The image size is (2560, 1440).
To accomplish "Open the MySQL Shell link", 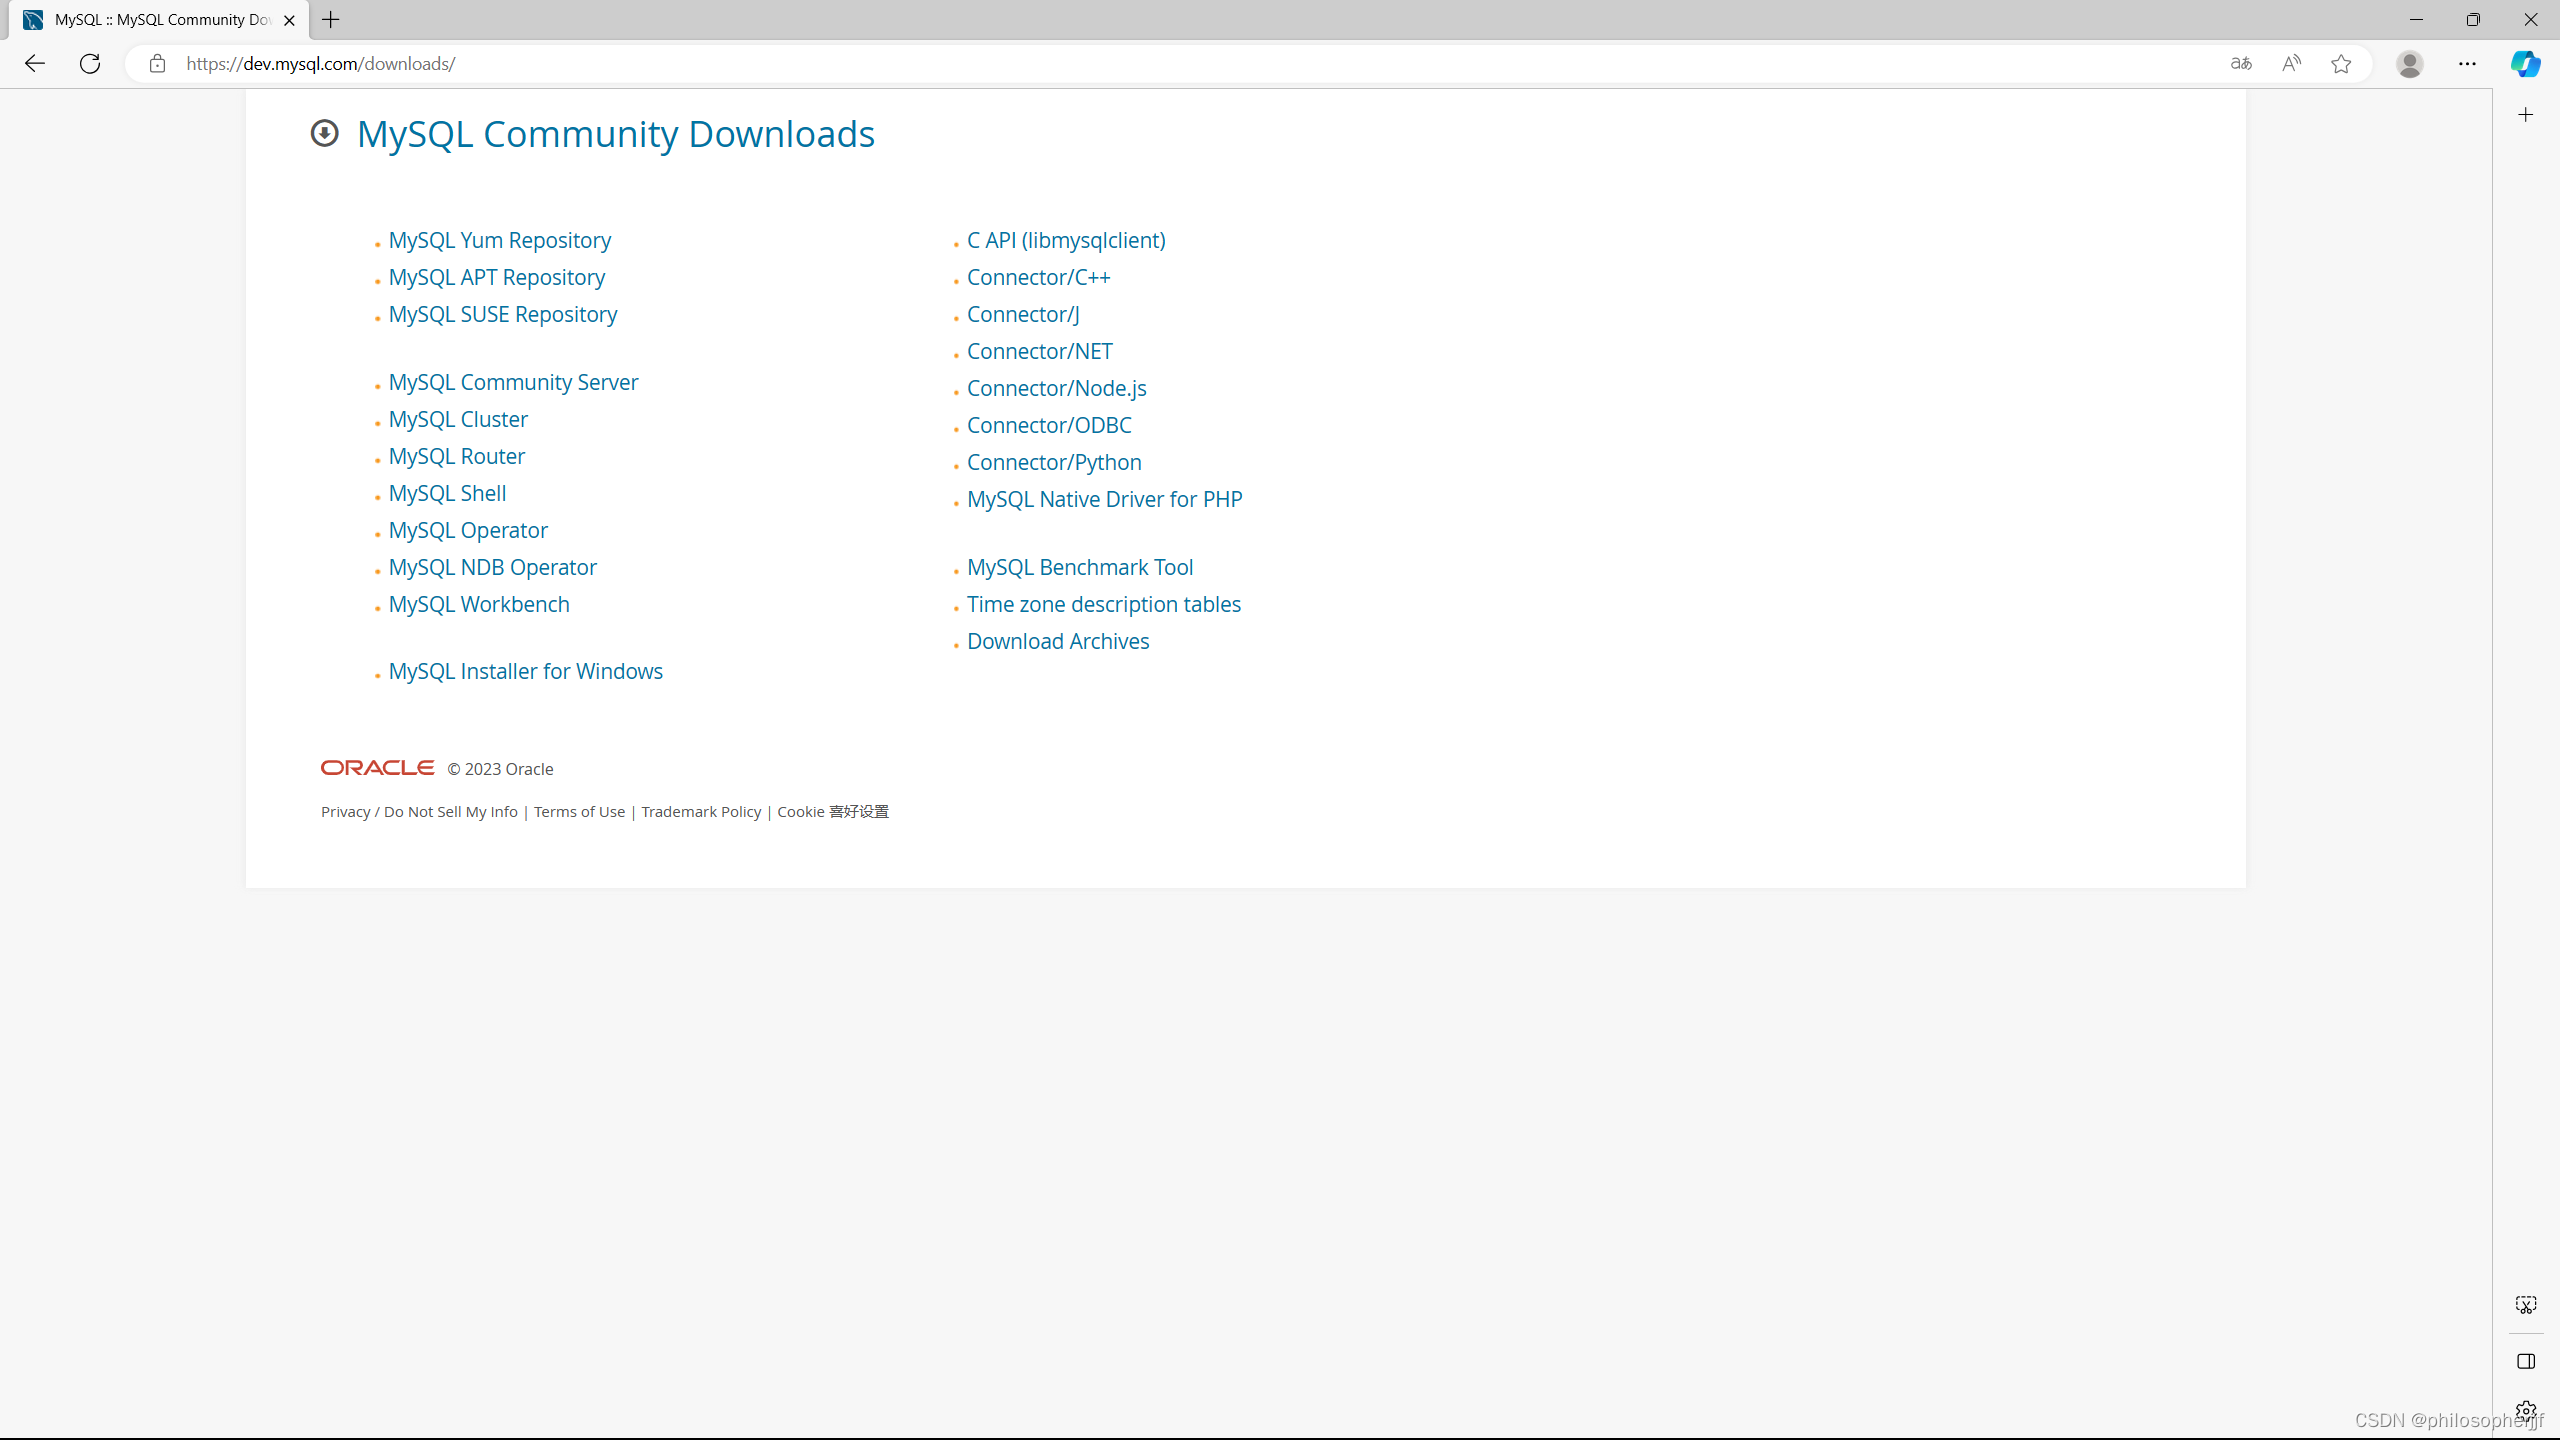I will [x=447, y=493].
